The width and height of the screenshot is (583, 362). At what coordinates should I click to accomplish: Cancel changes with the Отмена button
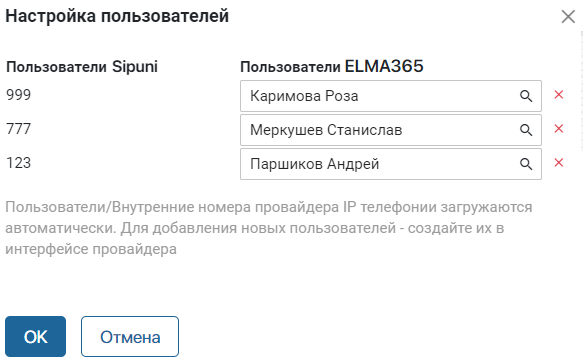(x=130, y=336)
